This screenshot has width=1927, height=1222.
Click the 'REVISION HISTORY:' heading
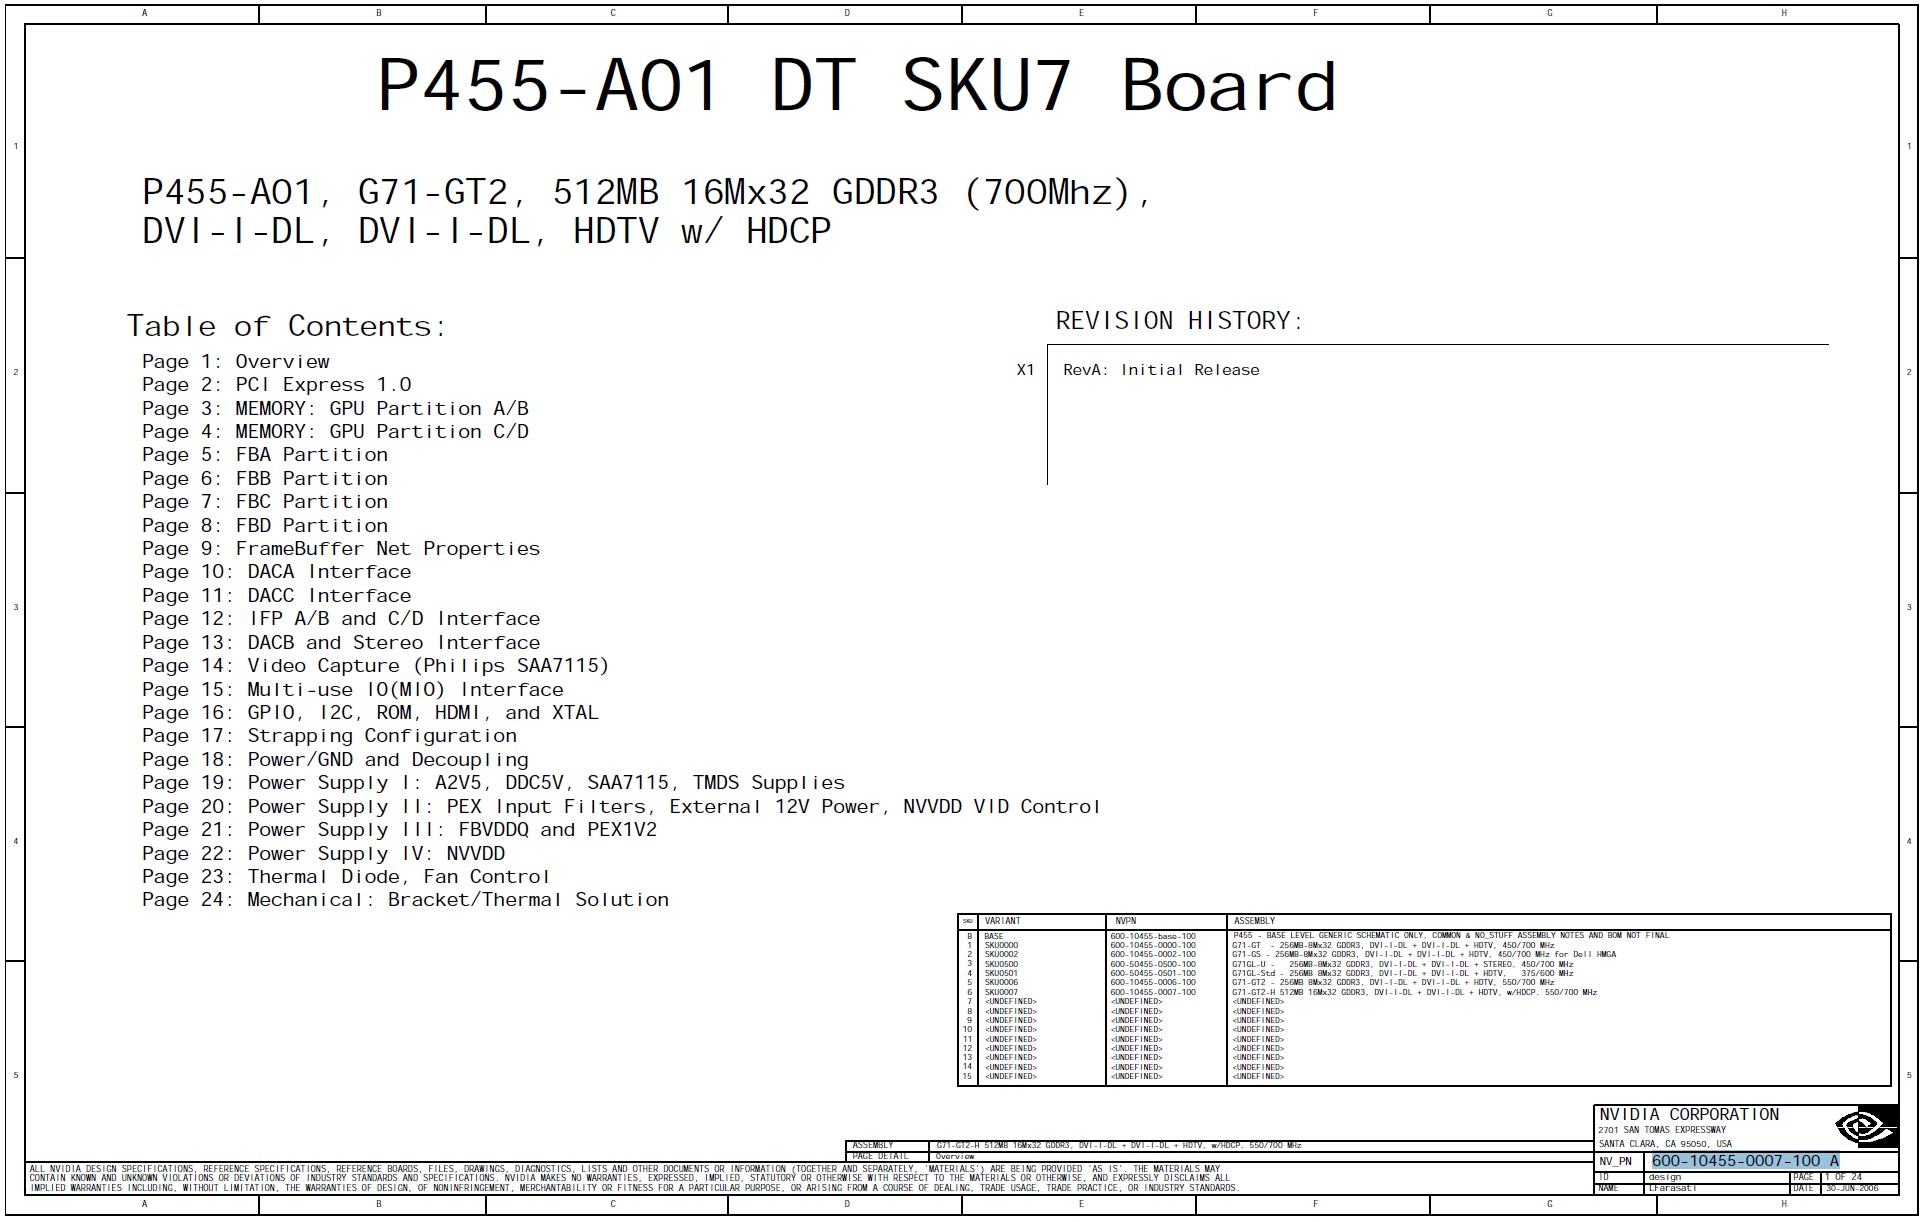coord(1180,321)
